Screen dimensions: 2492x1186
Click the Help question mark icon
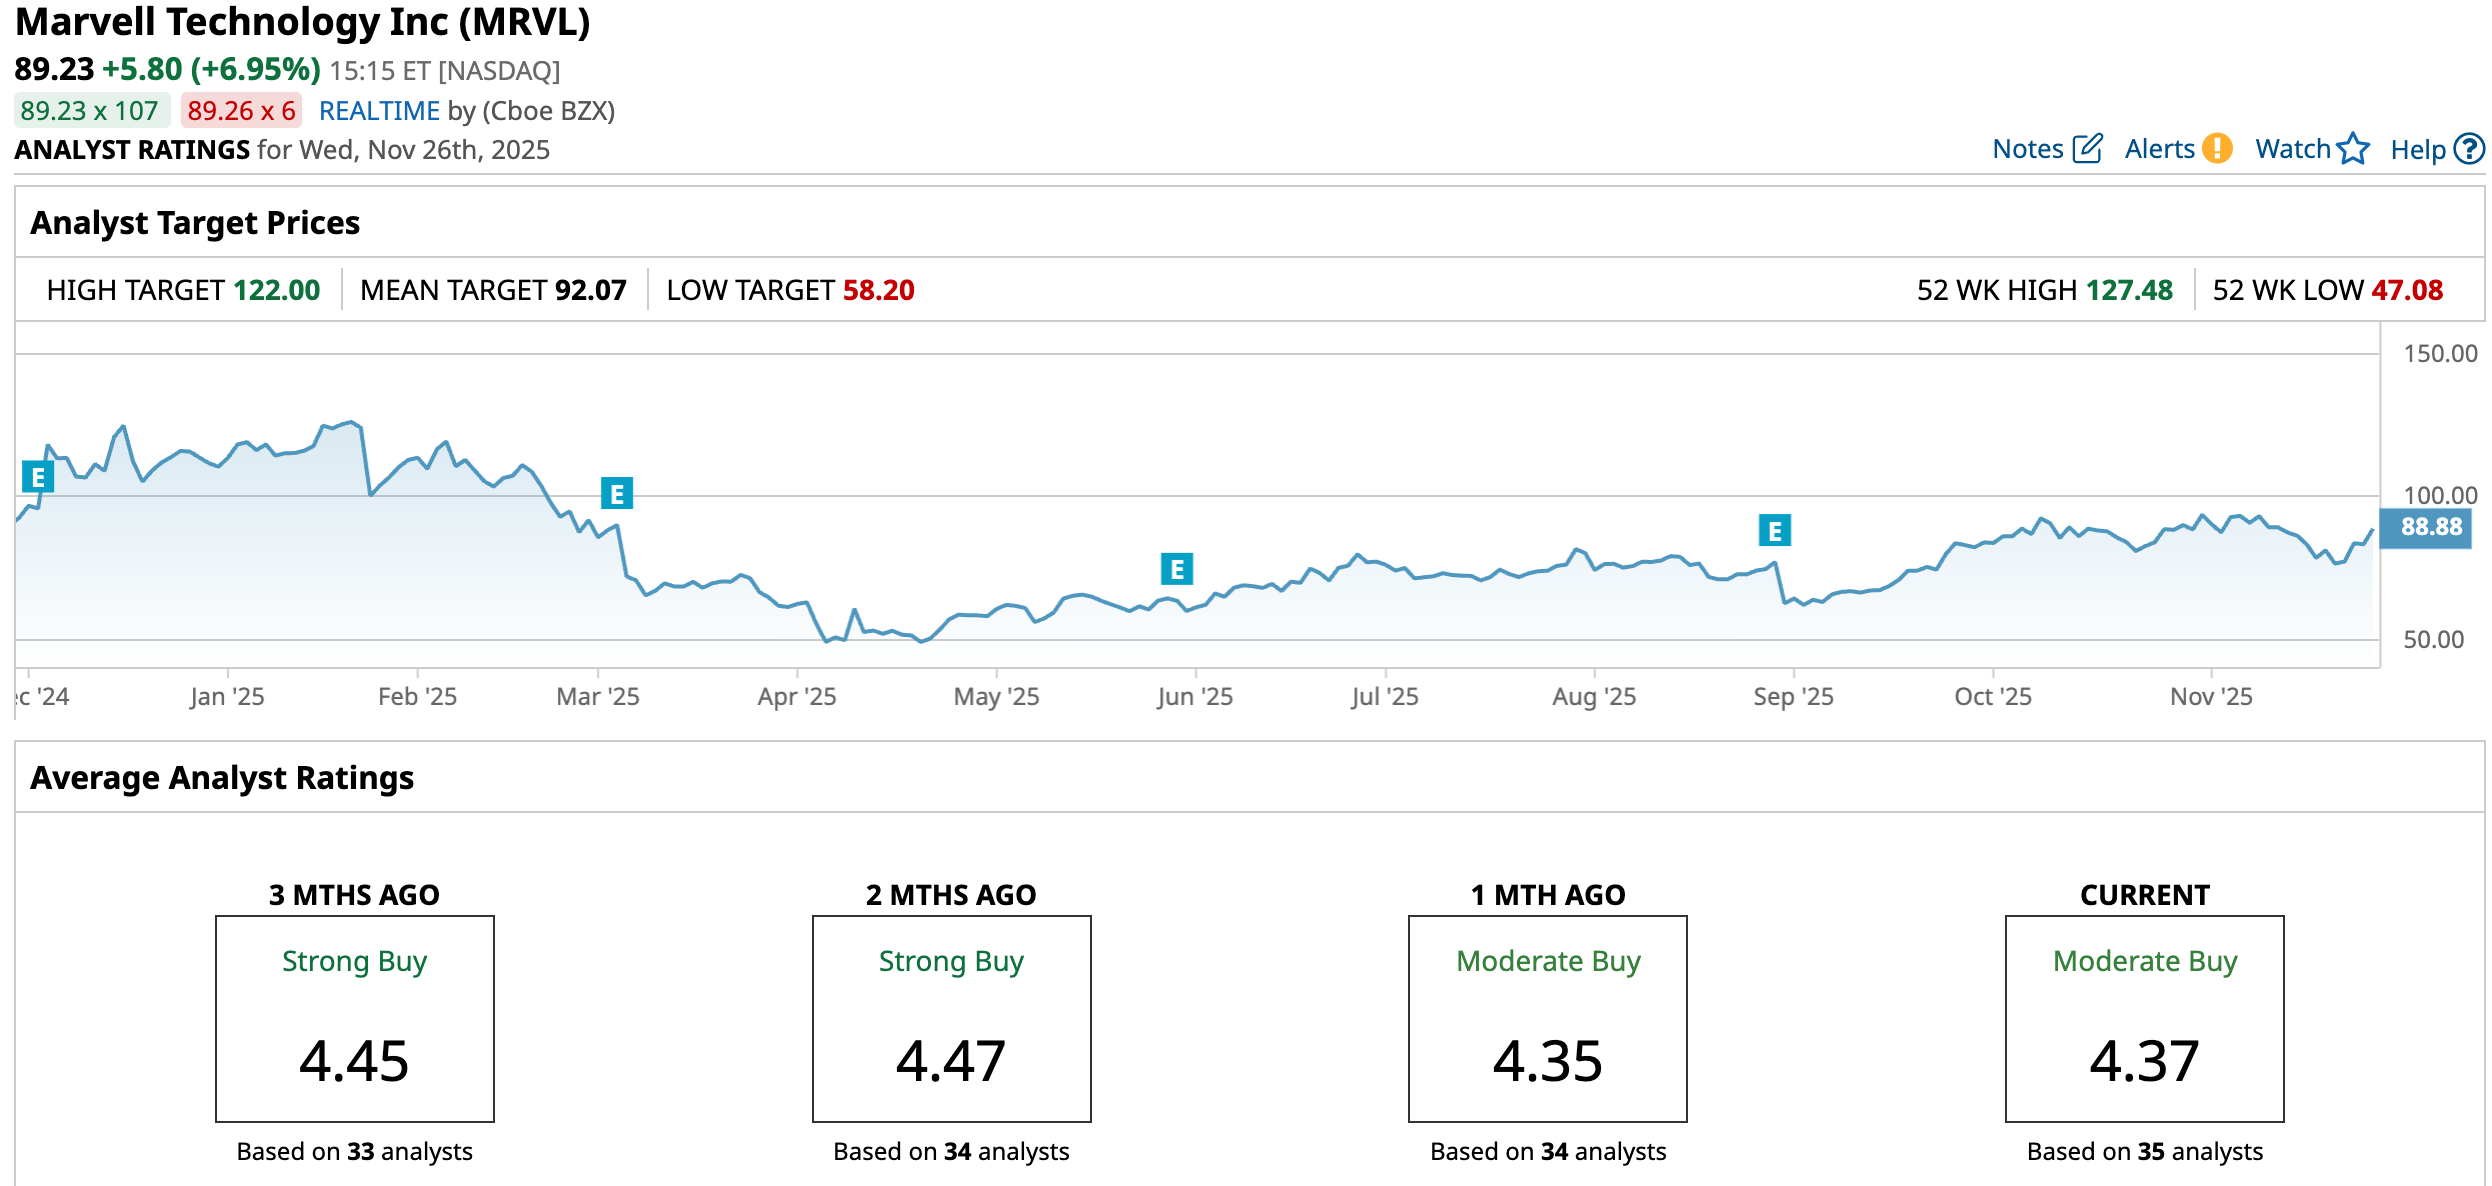tap(2469, 148)
